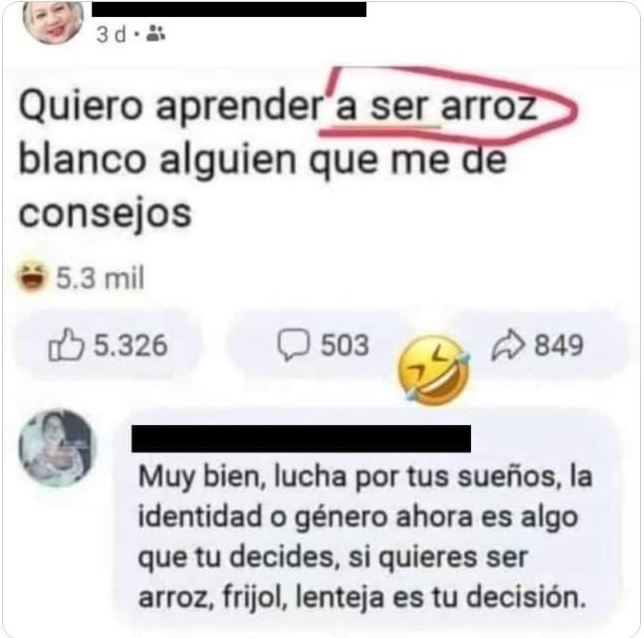Click the 5.3 mil reactions count
The image size is (644, 638).
point(100,278)
